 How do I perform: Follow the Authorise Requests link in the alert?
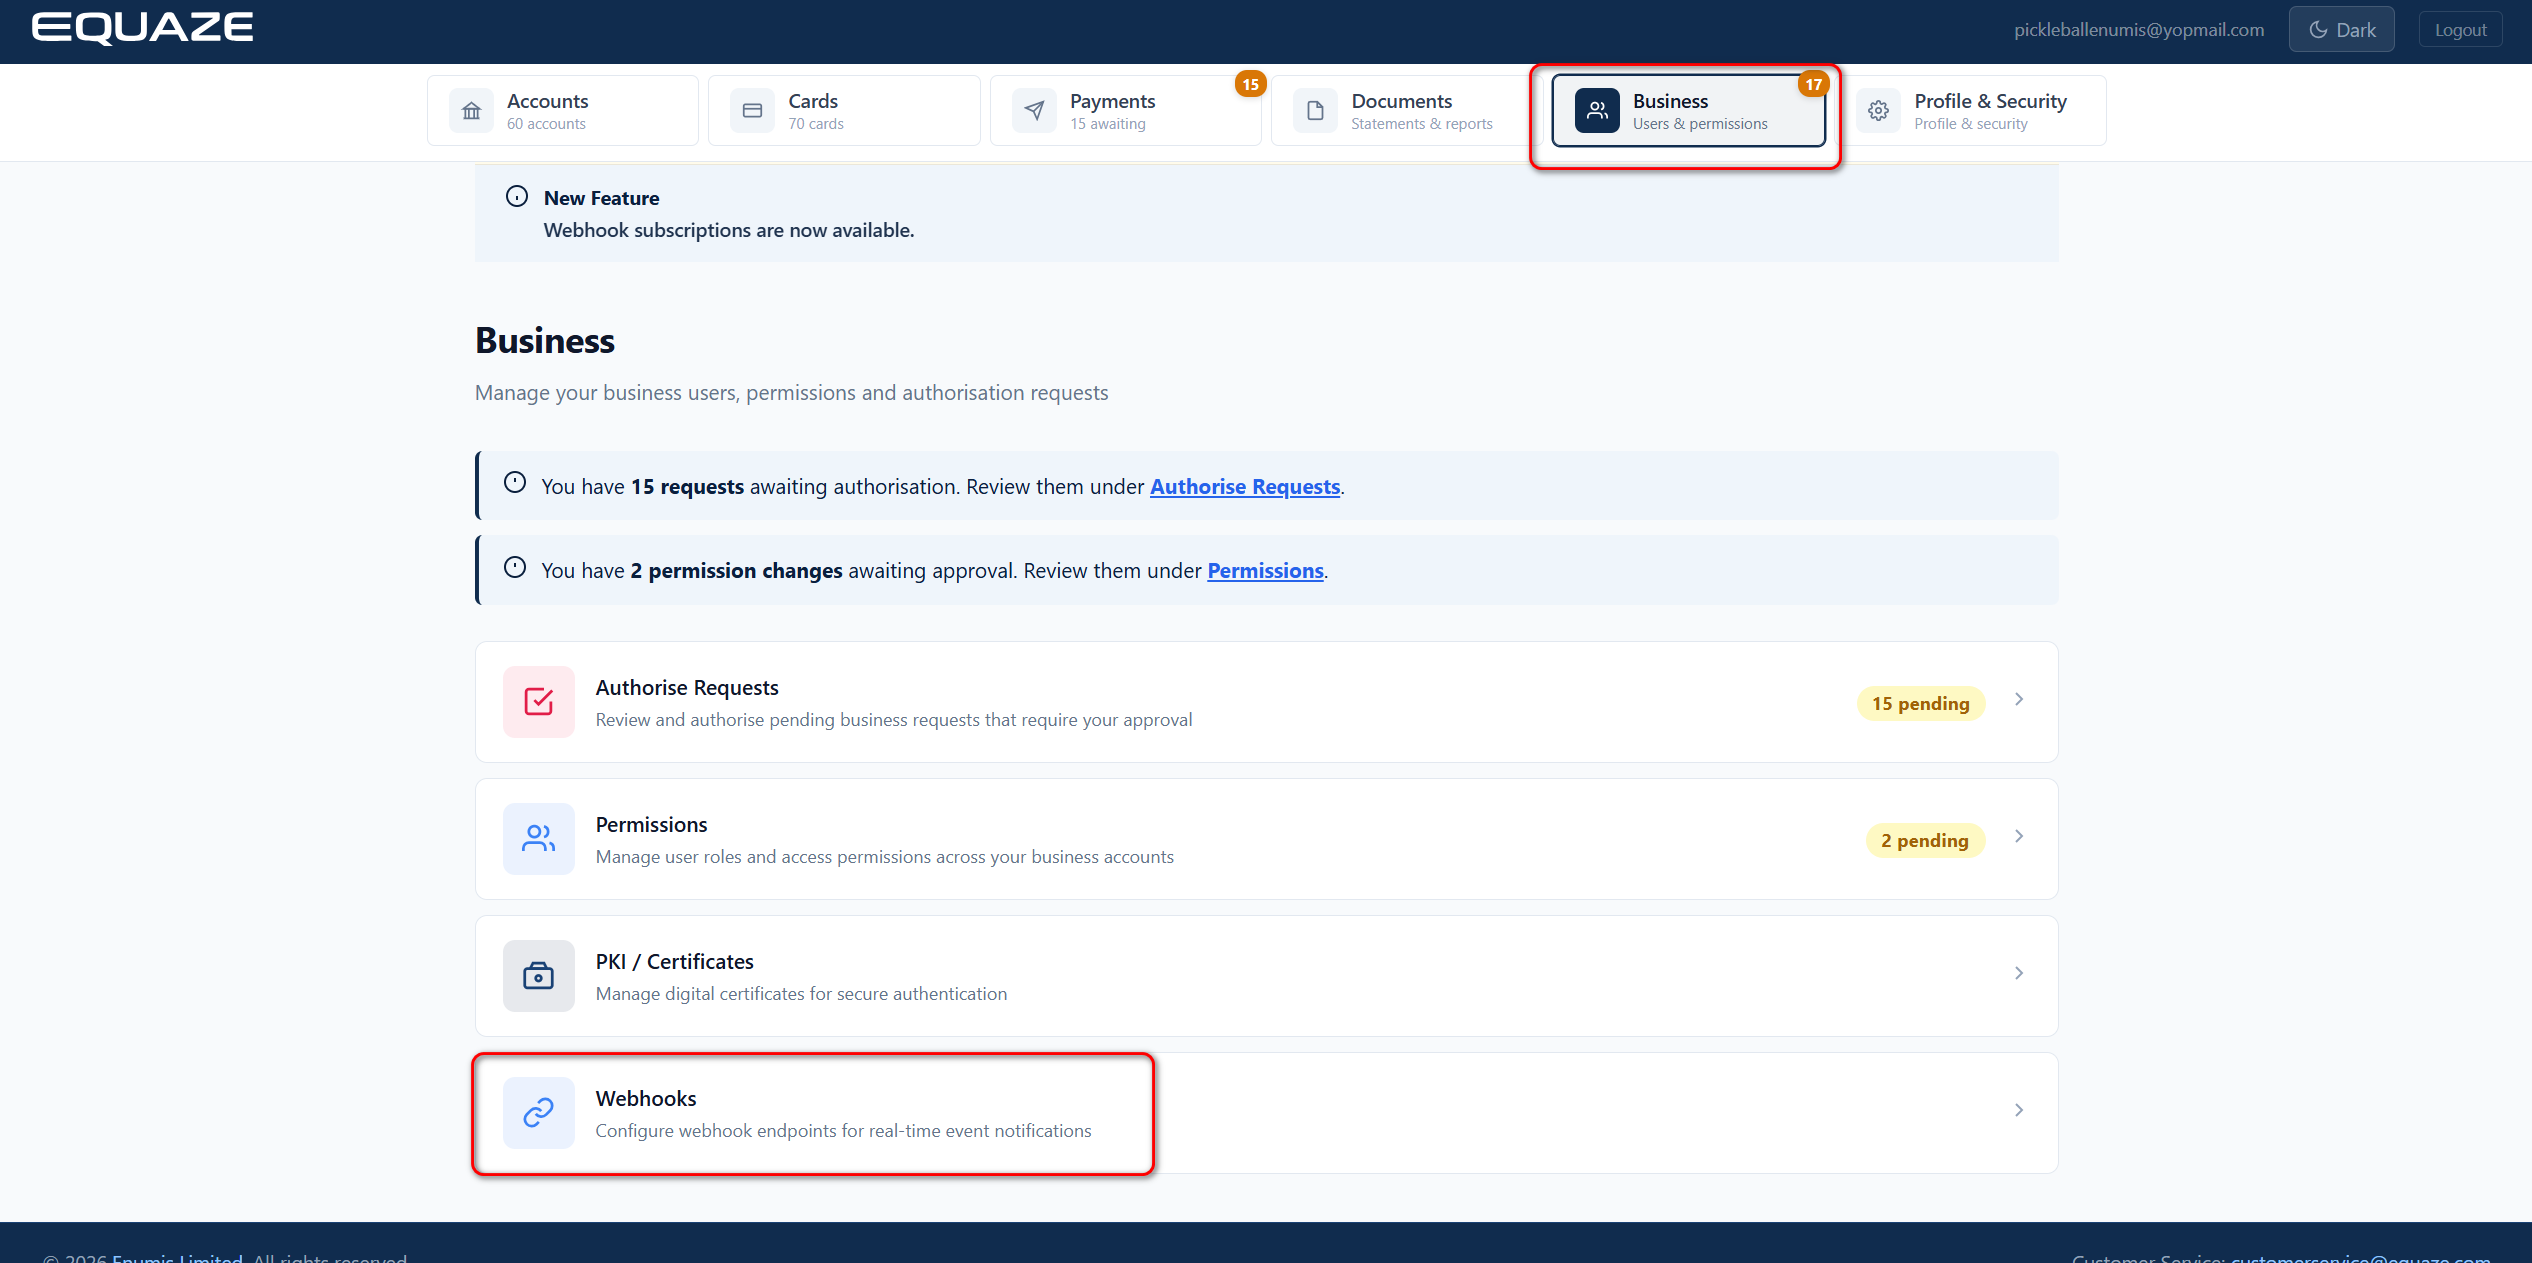click(1245, 487)
